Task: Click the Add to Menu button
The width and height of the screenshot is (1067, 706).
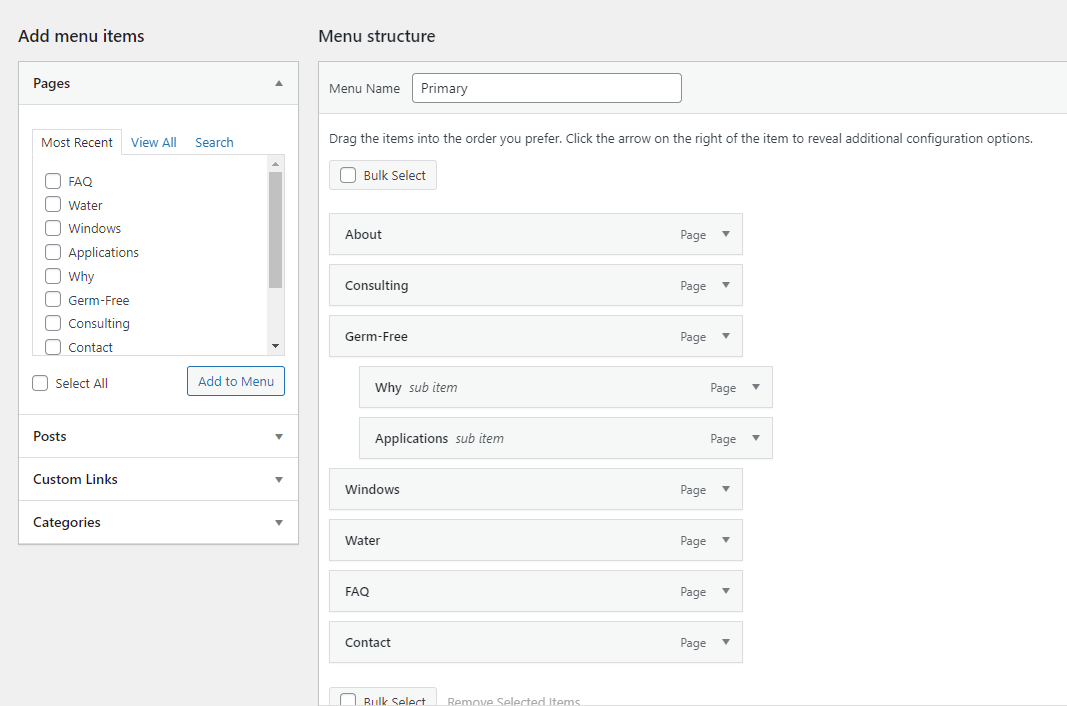Action: point(235,381)
